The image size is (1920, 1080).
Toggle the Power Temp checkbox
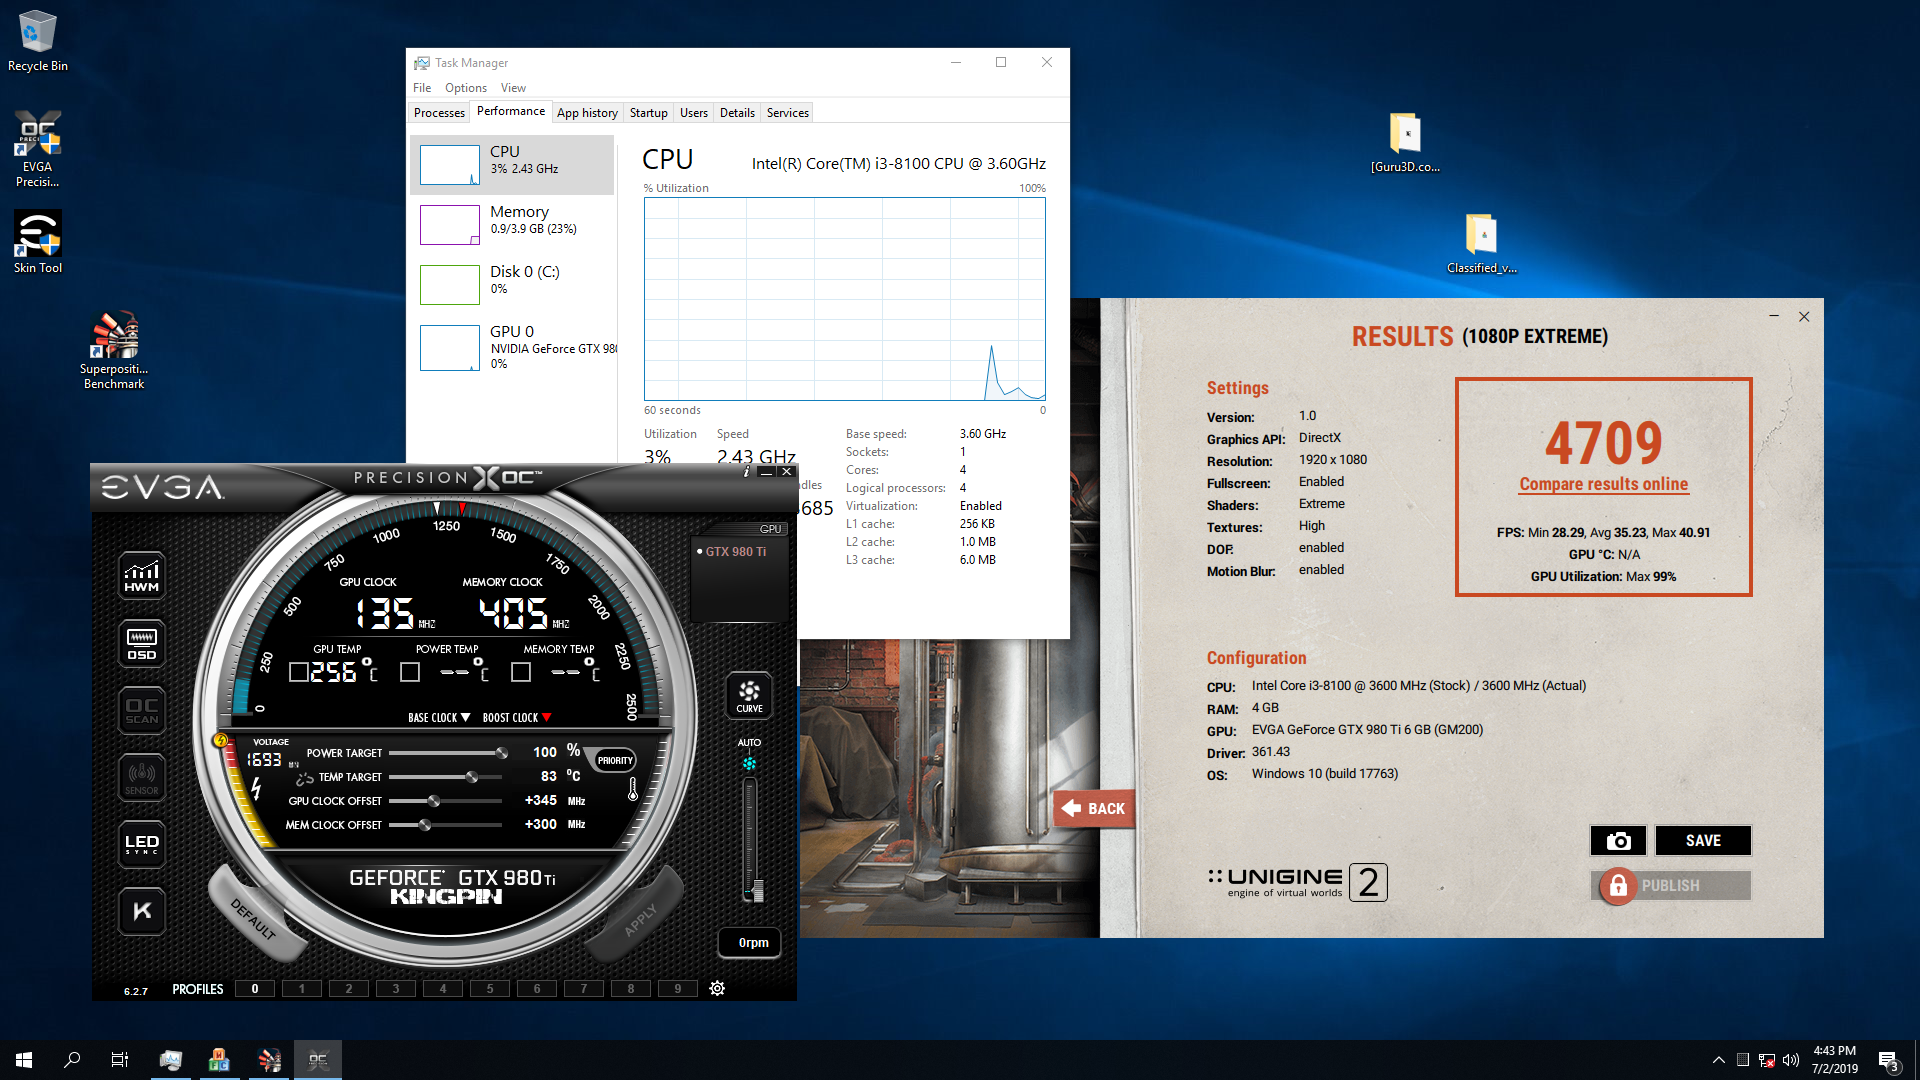coord(409,673)
